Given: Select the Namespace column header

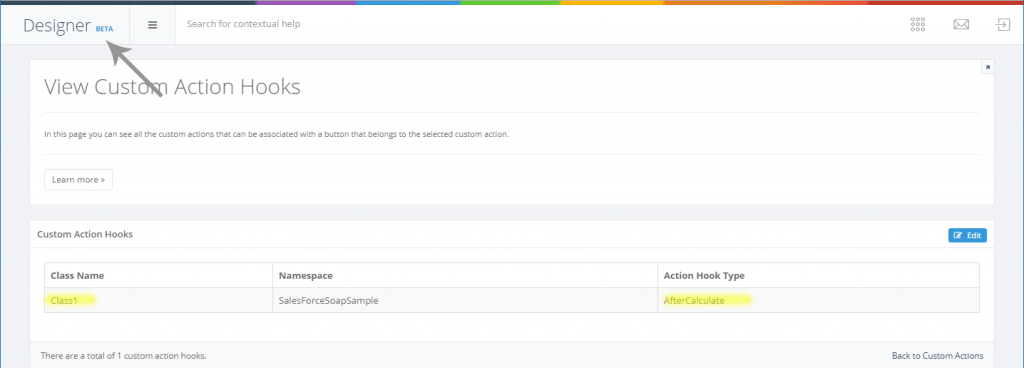Looking at the screenshot, I should coord(465,275).
